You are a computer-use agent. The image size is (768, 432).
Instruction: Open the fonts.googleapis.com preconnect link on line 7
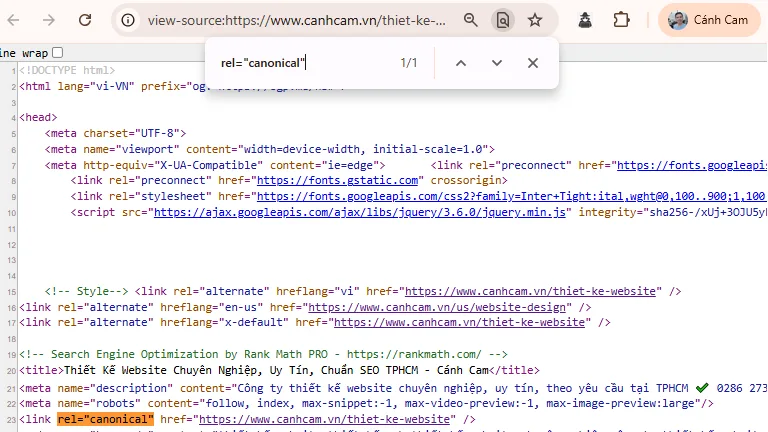point(692,165)
